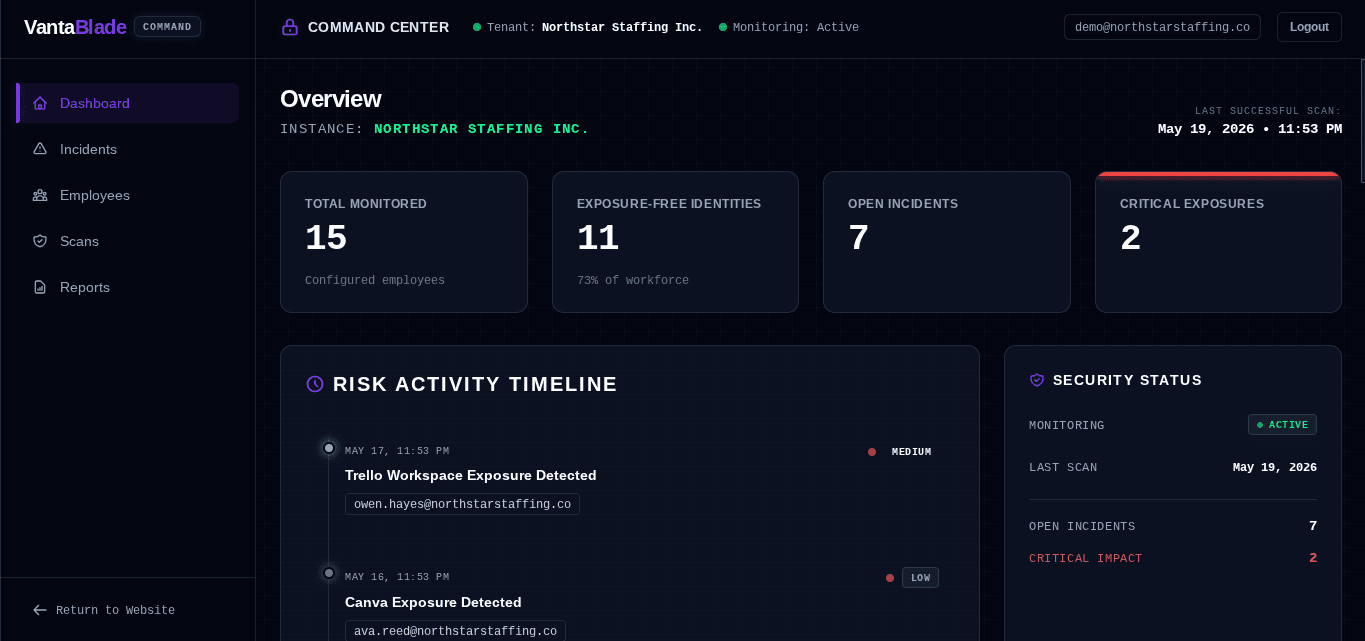
Task: Click the 73% of workforce text
Action: click(633, 280)
